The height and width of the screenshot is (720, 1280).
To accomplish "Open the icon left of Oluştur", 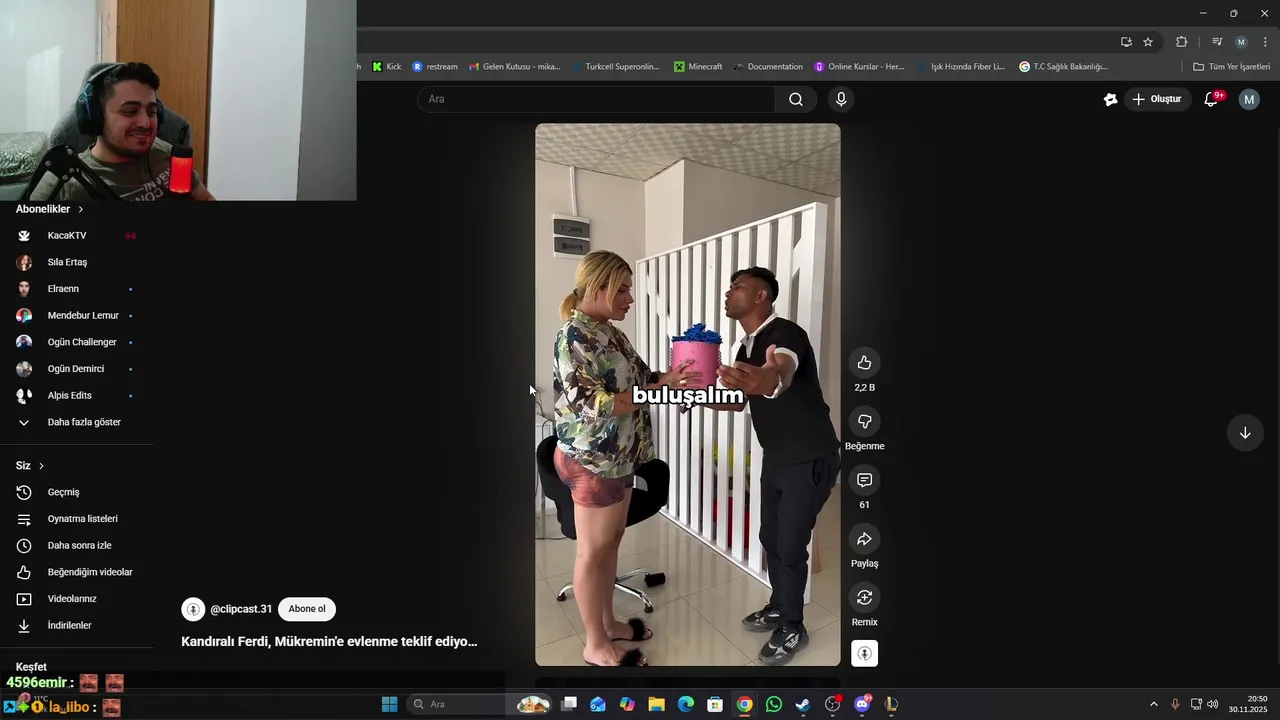I will (1110, 99).
